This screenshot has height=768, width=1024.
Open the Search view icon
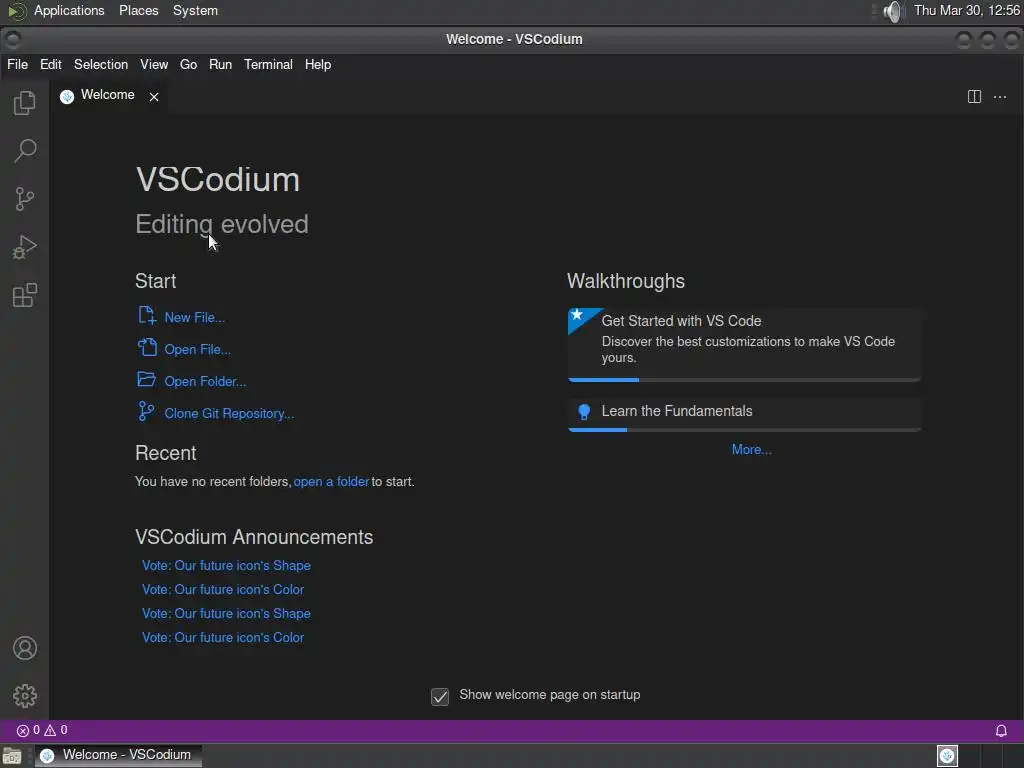25,150
